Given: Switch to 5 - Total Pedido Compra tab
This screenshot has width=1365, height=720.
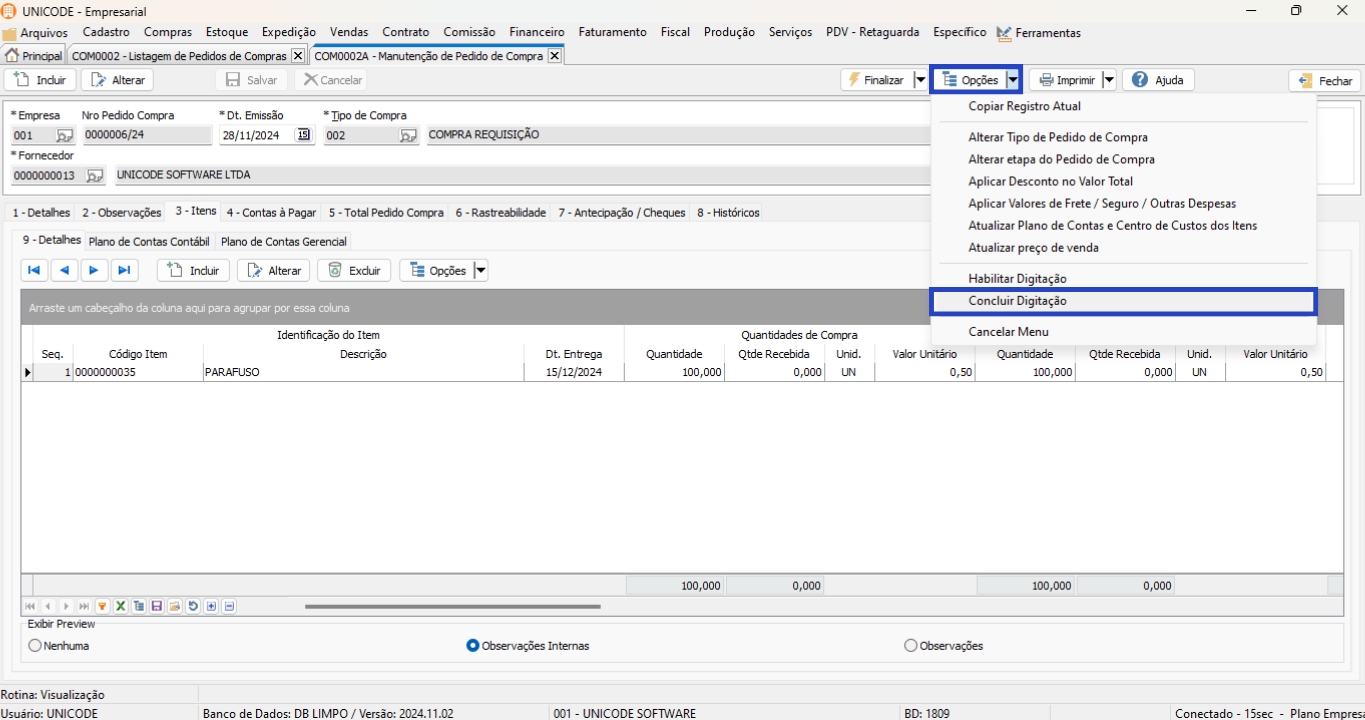Looking at the screenshot, I should click(386, 212).
